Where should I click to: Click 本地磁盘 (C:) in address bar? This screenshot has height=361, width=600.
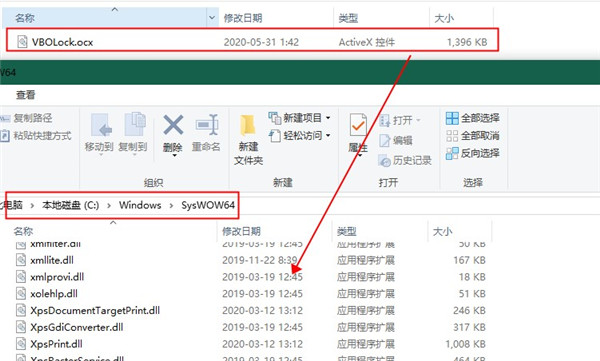click(x=70, y=205)
